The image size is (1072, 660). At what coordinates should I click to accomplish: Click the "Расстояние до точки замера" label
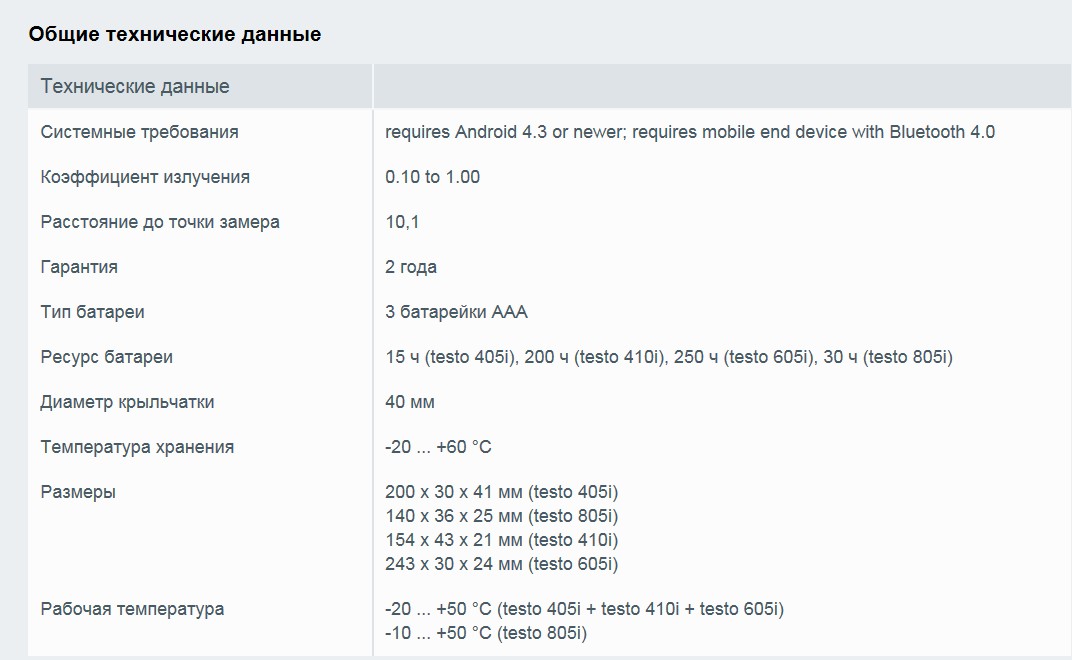pos(160,222)
